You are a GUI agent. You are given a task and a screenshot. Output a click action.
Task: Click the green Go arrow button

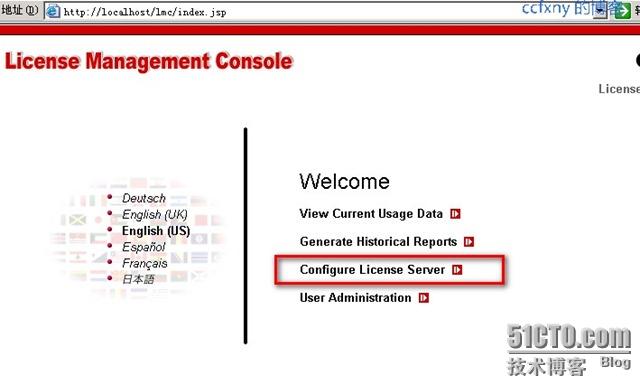623,11
